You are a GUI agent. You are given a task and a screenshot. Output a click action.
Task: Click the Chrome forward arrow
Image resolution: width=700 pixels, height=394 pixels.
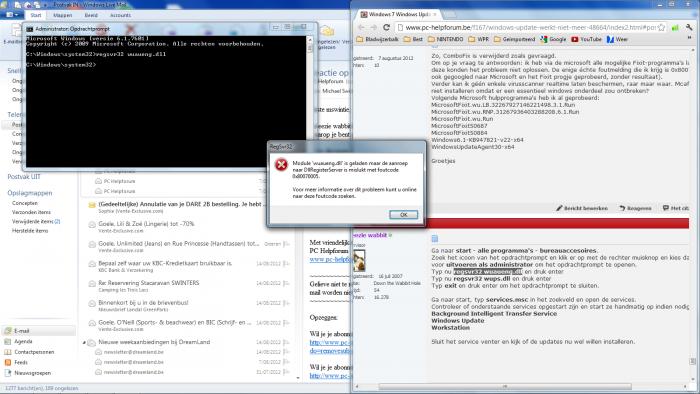coord(373,28)
